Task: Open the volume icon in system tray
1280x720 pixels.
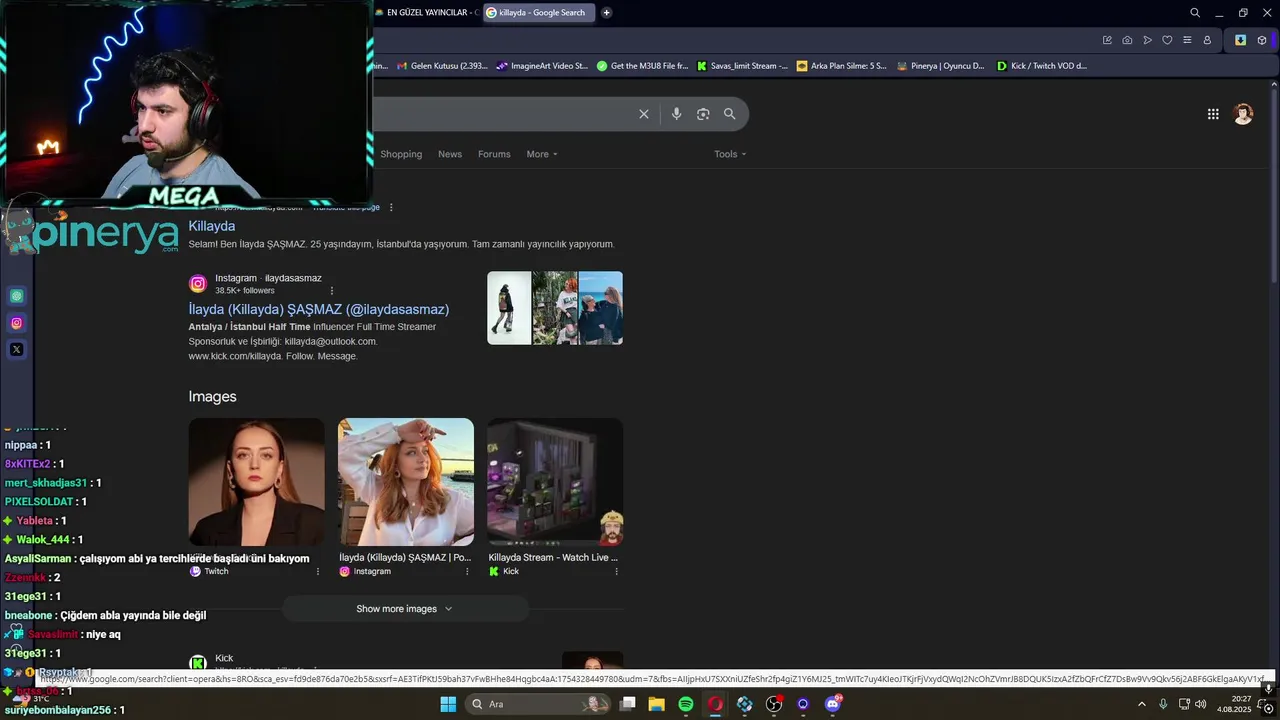Action: pyautogui.click(x=1200, y=704)
